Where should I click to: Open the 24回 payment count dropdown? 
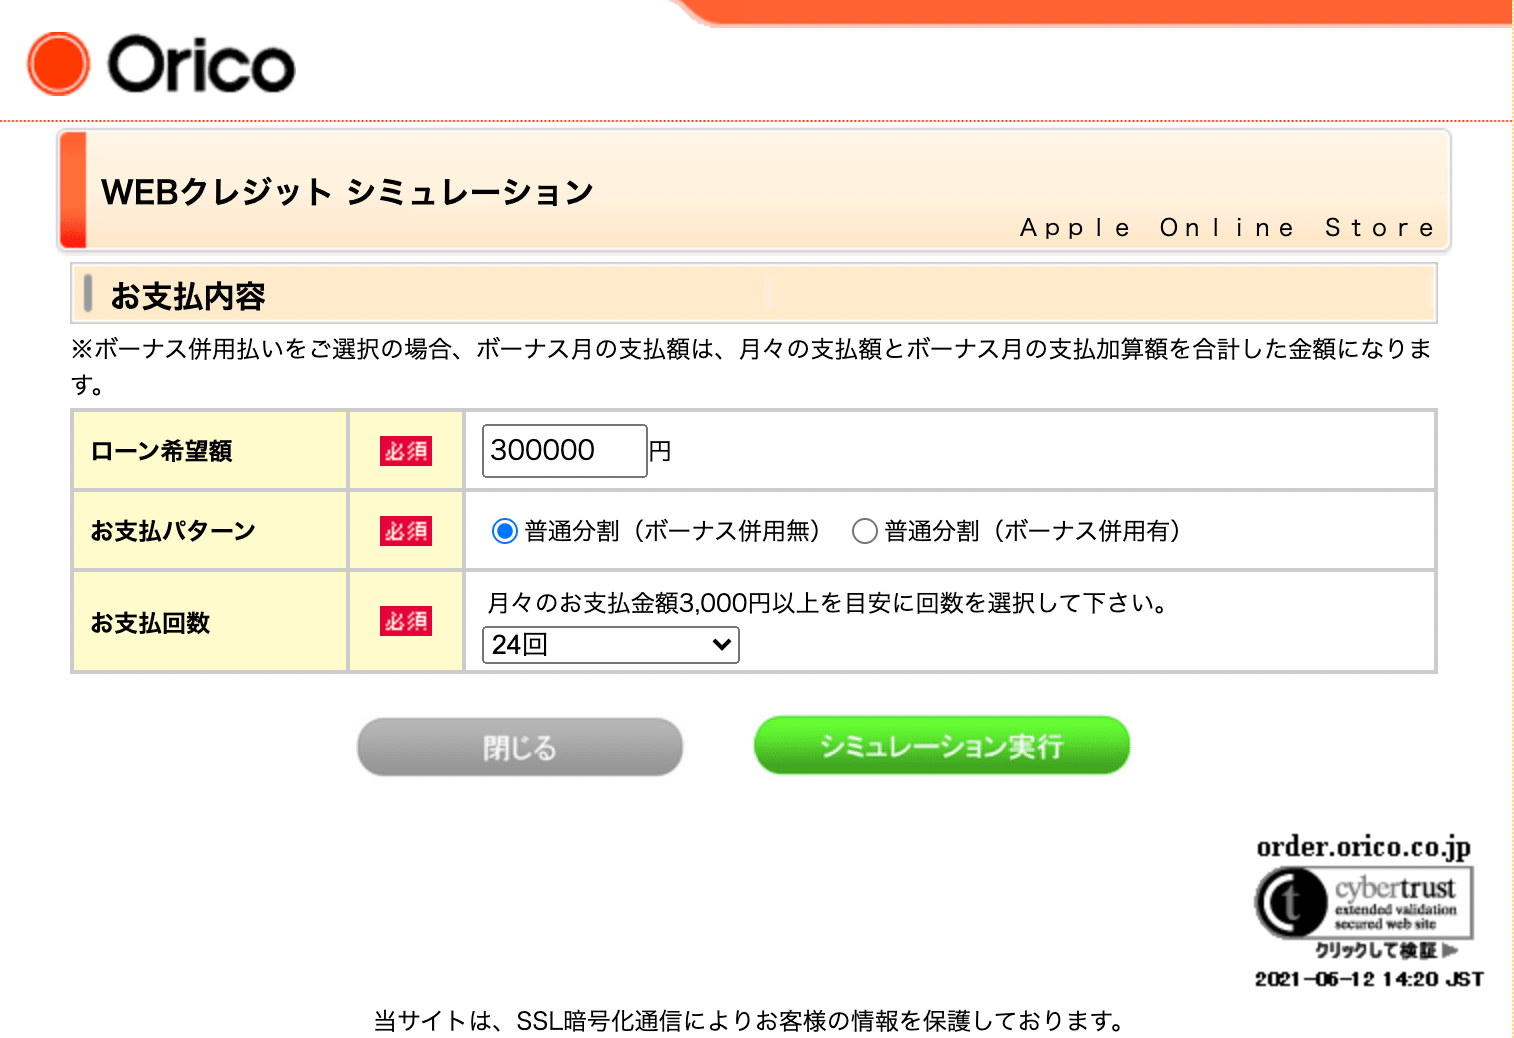pyautogui.click(x=611, y=645)
